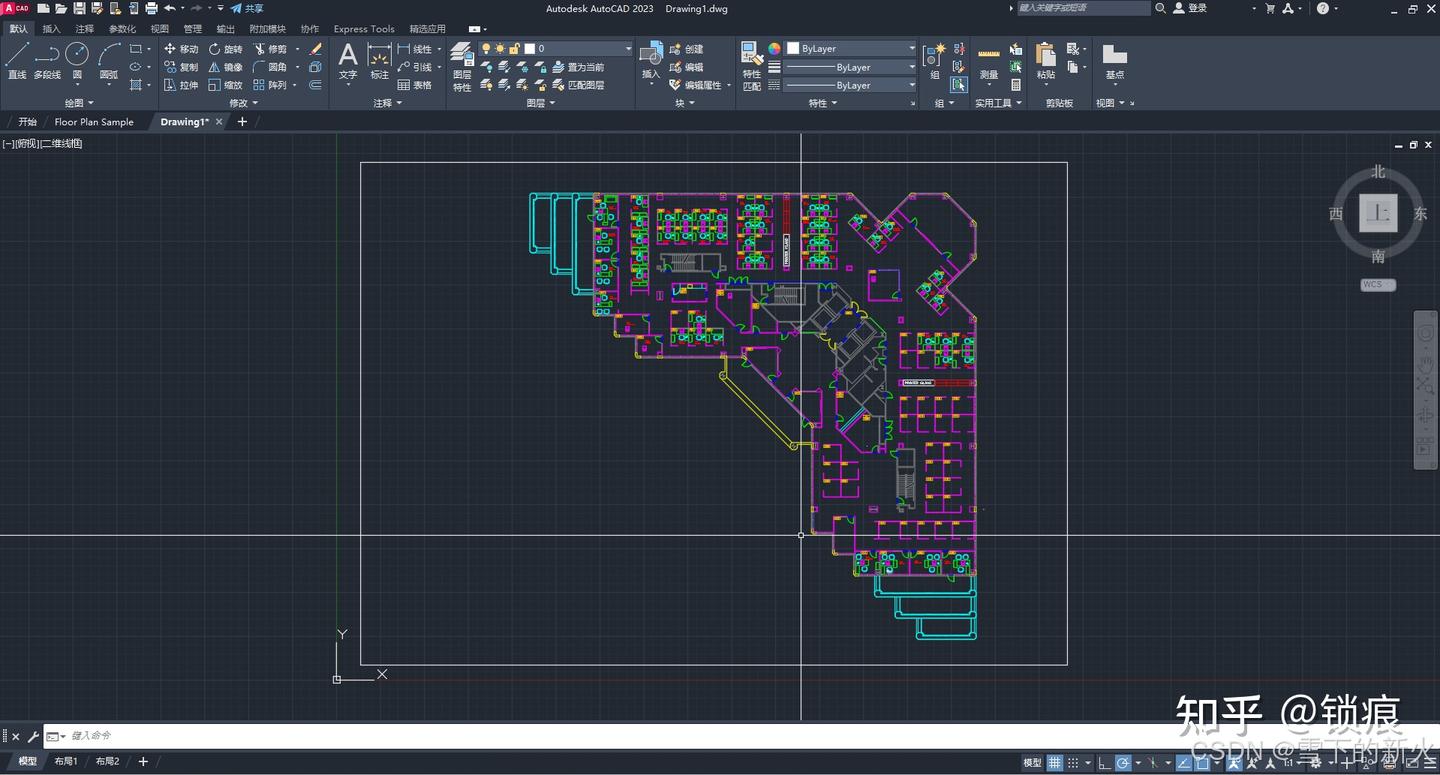Image resolution: width=1440 pixels, height=775 pixels.
Task: Open the 图层特性 layer properties manager
Action: (x=461, y=62)
